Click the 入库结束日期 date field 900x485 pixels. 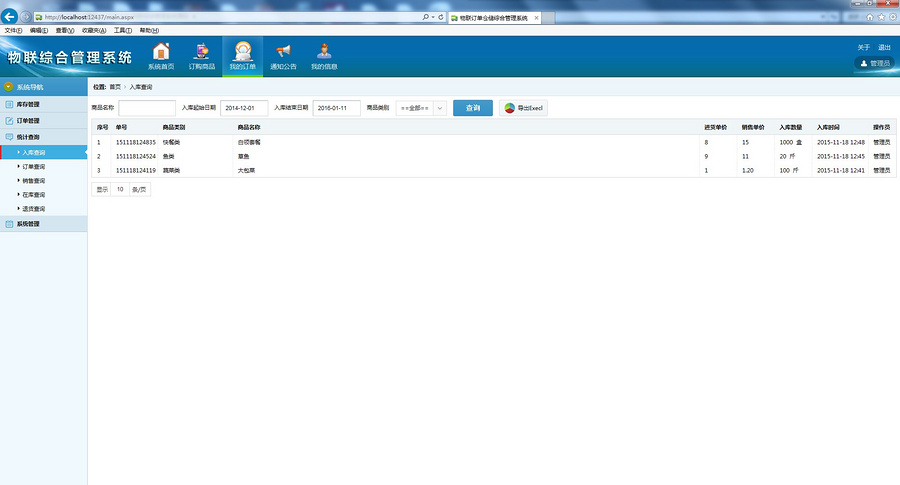336,108
